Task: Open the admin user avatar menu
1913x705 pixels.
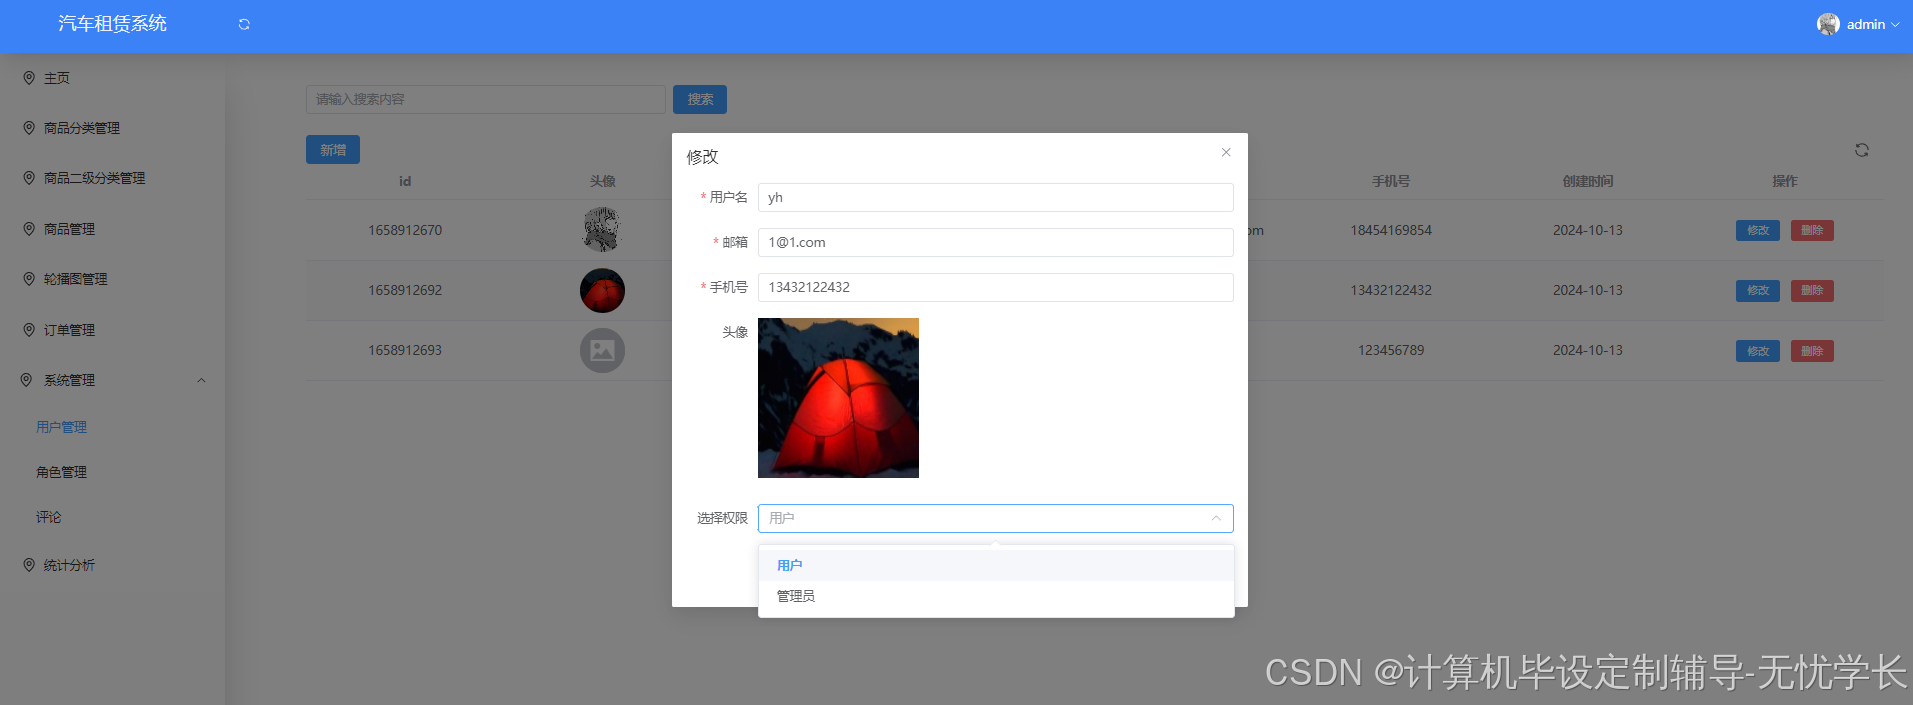Action: click(1828, 24)
